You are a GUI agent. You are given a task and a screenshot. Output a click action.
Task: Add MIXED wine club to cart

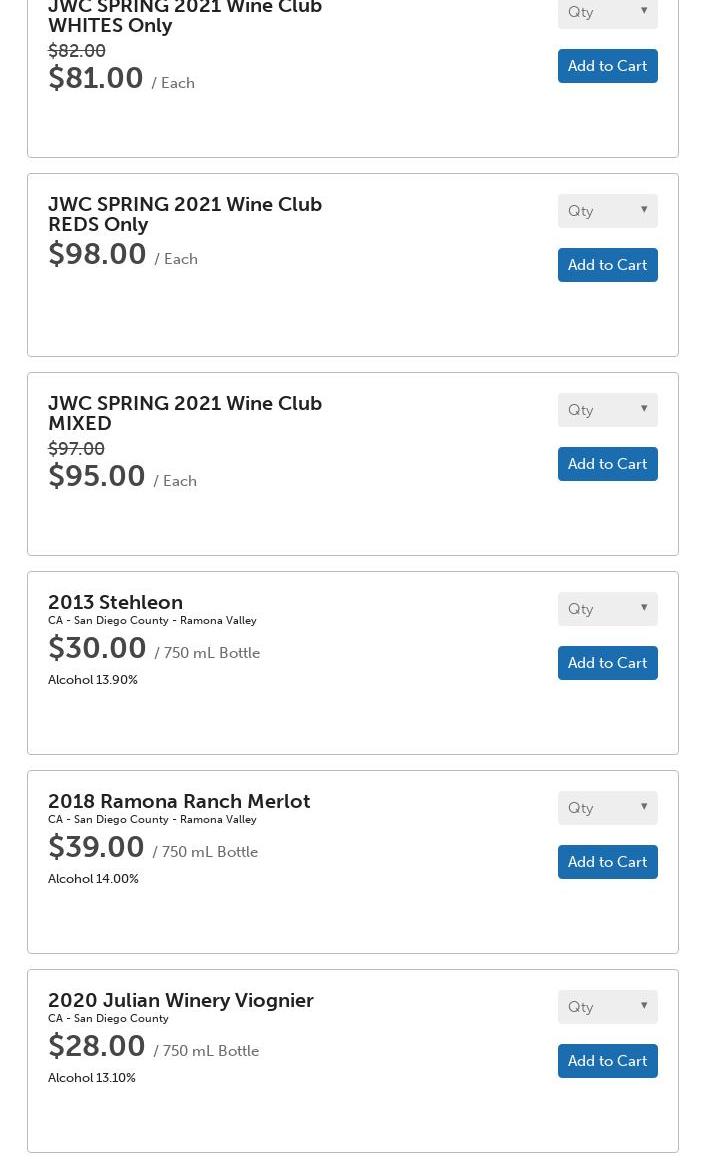click(607, 464)
